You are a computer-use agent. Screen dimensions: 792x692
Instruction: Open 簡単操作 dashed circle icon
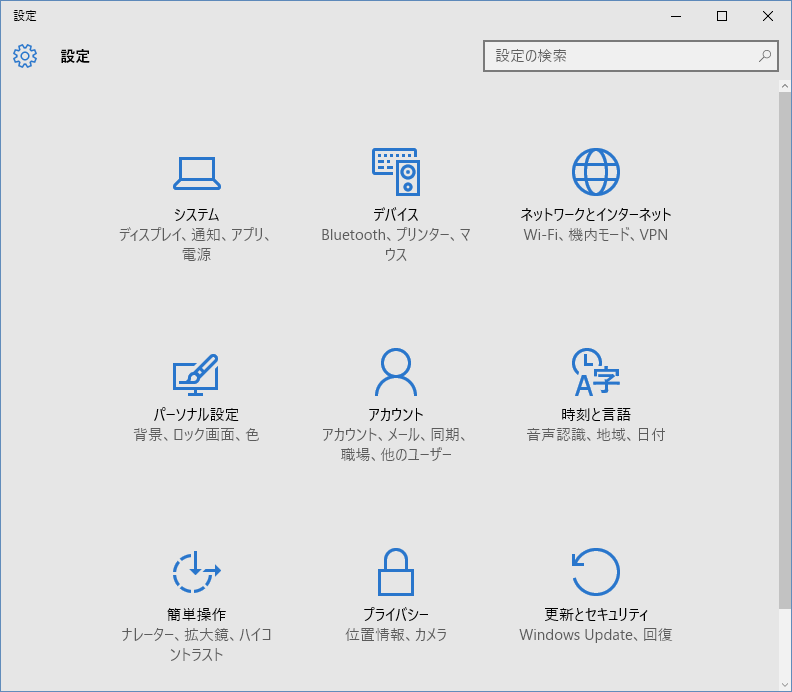click(x=196, y=573)
